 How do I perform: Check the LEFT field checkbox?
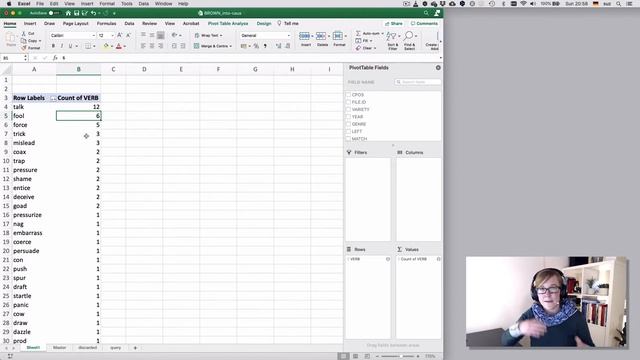pyautogui.click(x=348, y=131)
